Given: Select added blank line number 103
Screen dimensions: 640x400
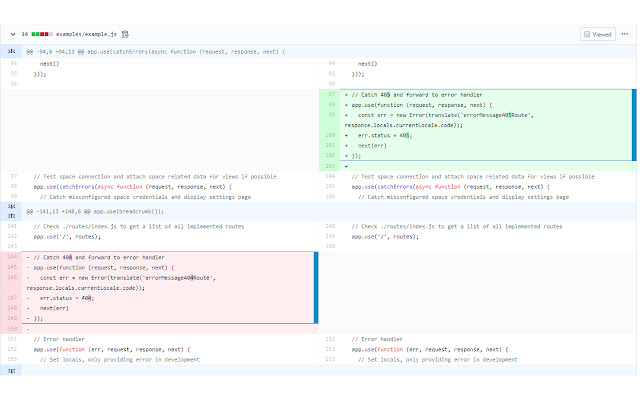Looking at the screenshot, I should click(x=329, y=166).
